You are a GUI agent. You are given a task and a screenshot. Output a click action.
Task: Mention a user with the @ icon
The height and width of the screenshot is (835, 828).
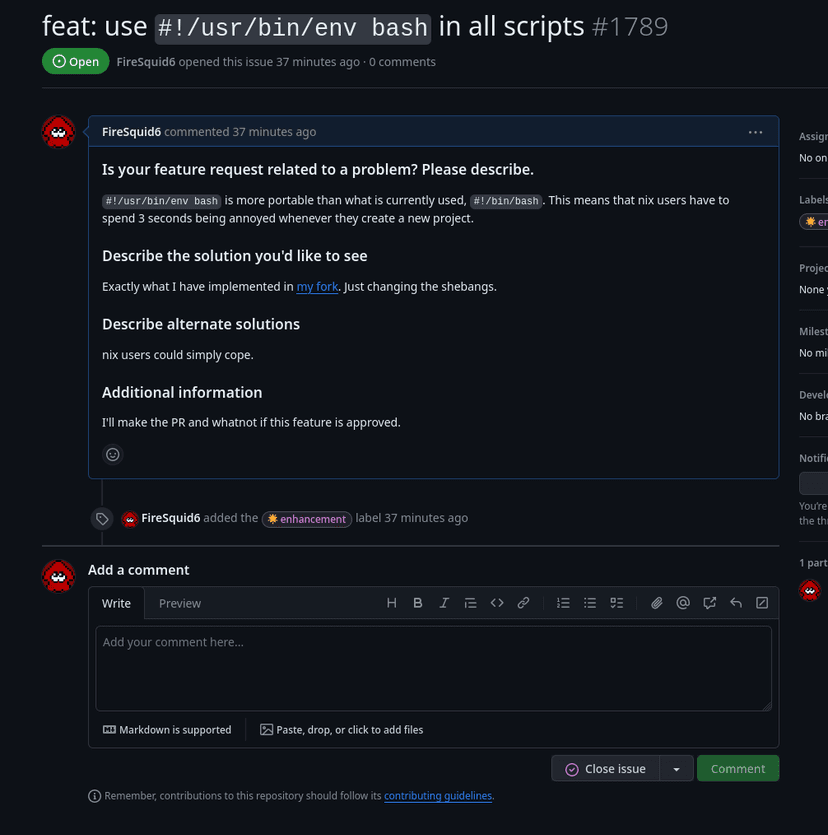click(683, 603)
